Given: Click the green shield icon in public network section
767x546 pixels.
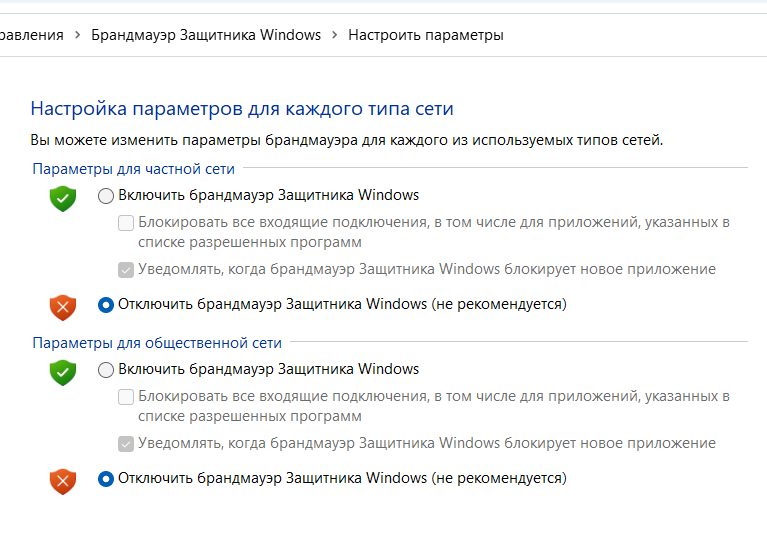Looking at the screenshot, I should 63,373.
